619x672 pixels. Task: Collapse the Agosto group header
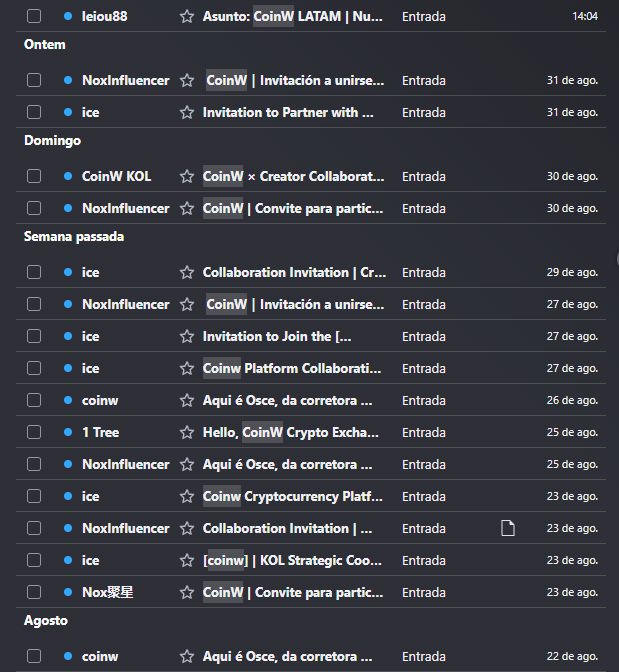click(x=46, y=621)
